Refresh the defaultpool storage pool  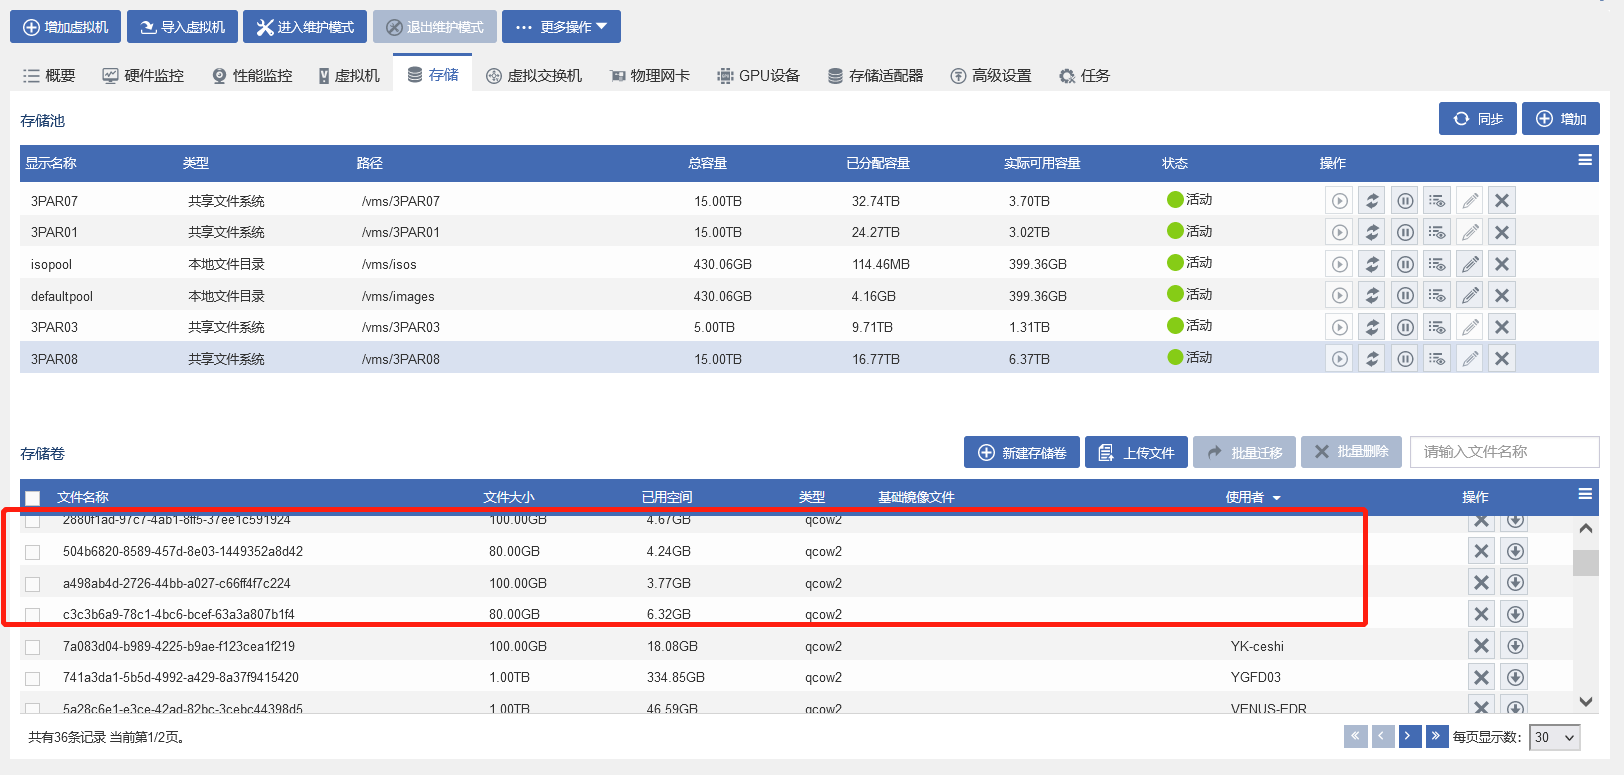click(1372, 296)
